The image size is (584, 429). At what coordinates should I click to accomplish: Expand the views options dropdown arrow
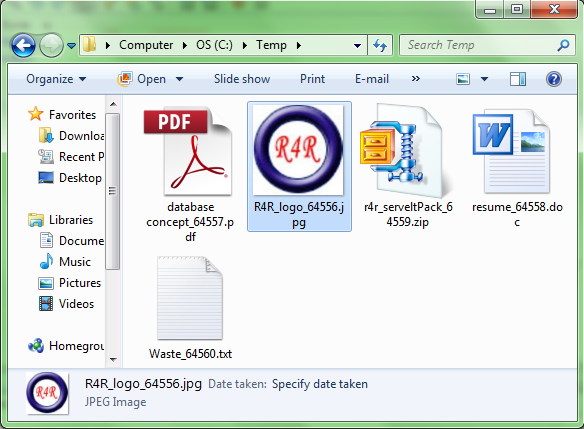(x=485, y=79)
